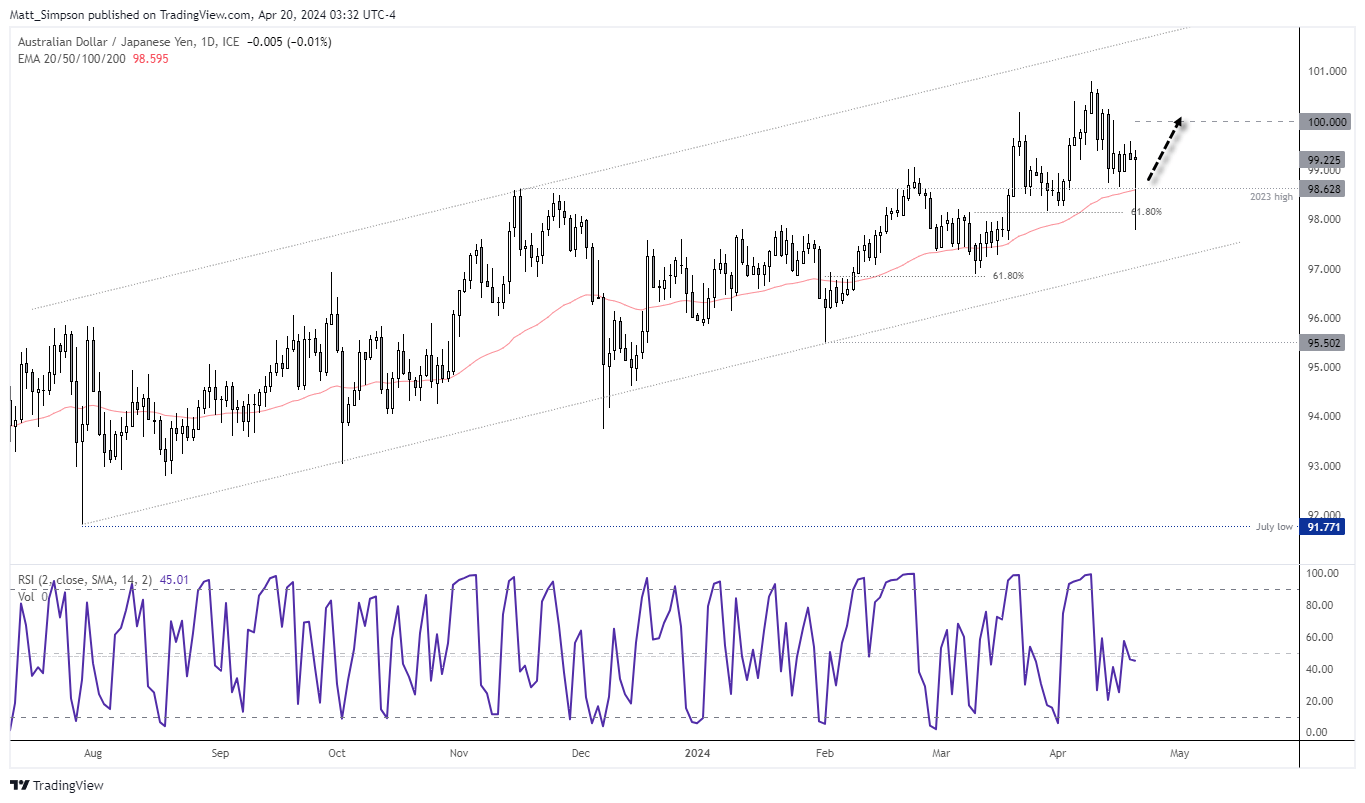Click the Aug label on time axis
This screenshot has height=803, width=1365.
pos(95,752)
